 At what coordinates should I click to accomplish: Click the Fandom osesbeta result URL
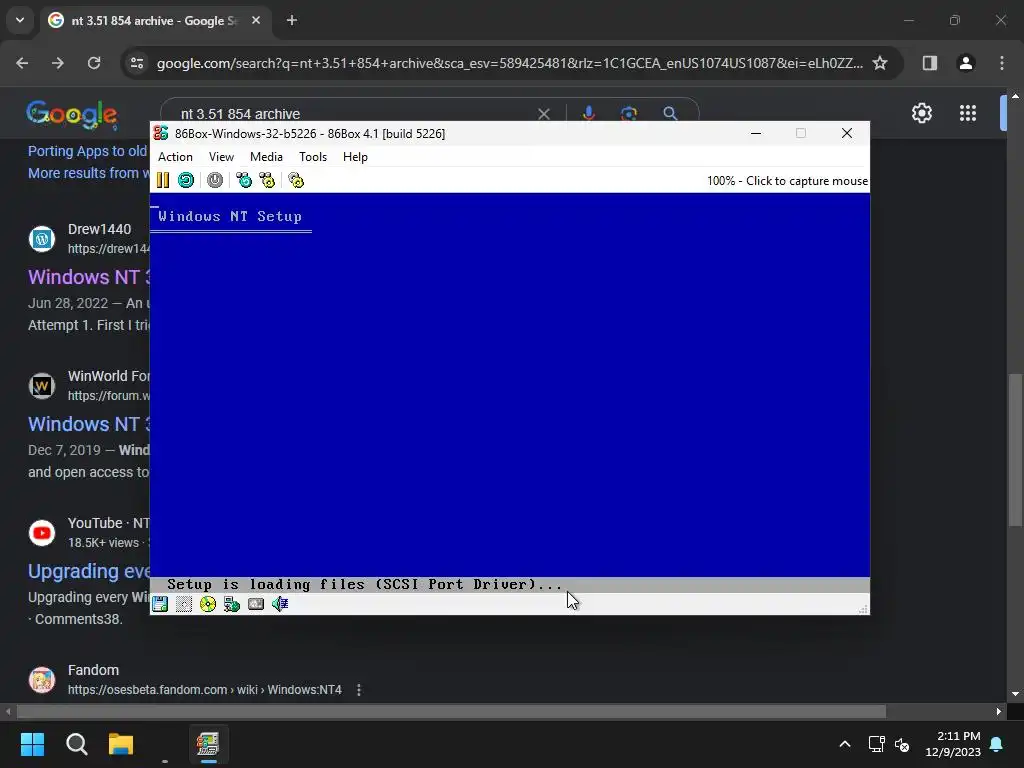click(204, 690)
